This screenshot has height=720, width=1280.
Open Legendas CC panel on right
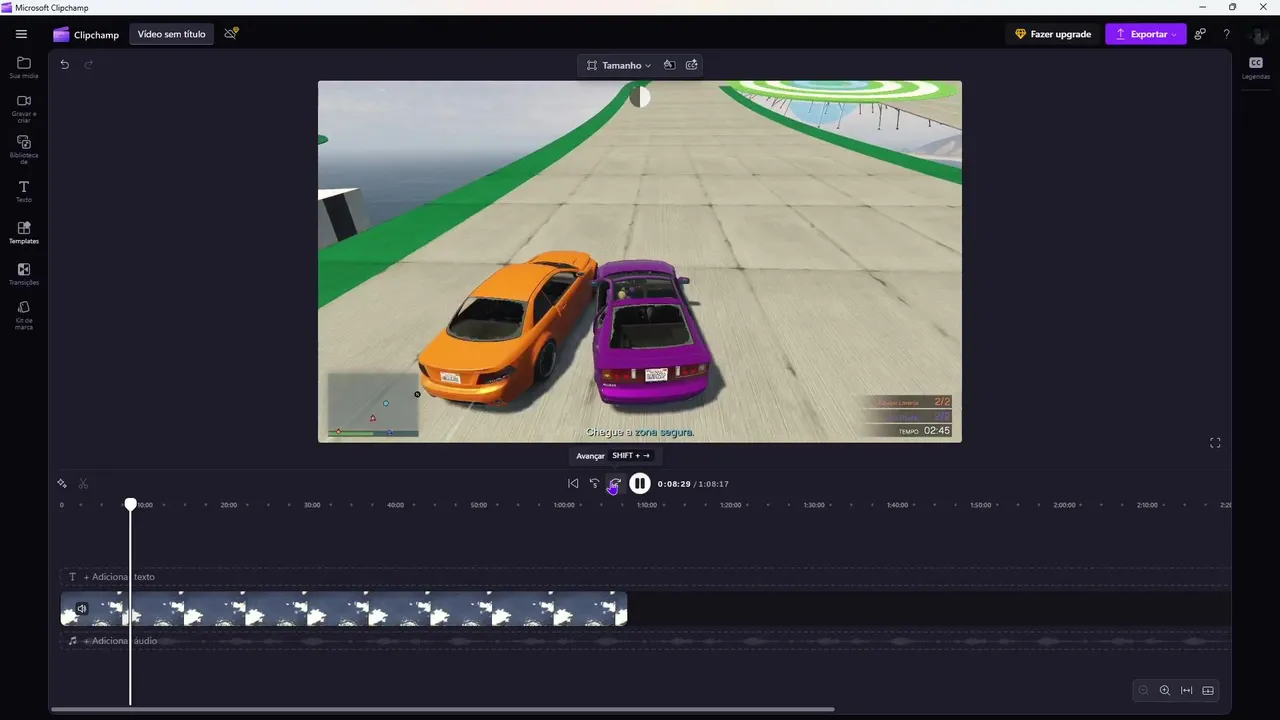tap(1256, 68)
